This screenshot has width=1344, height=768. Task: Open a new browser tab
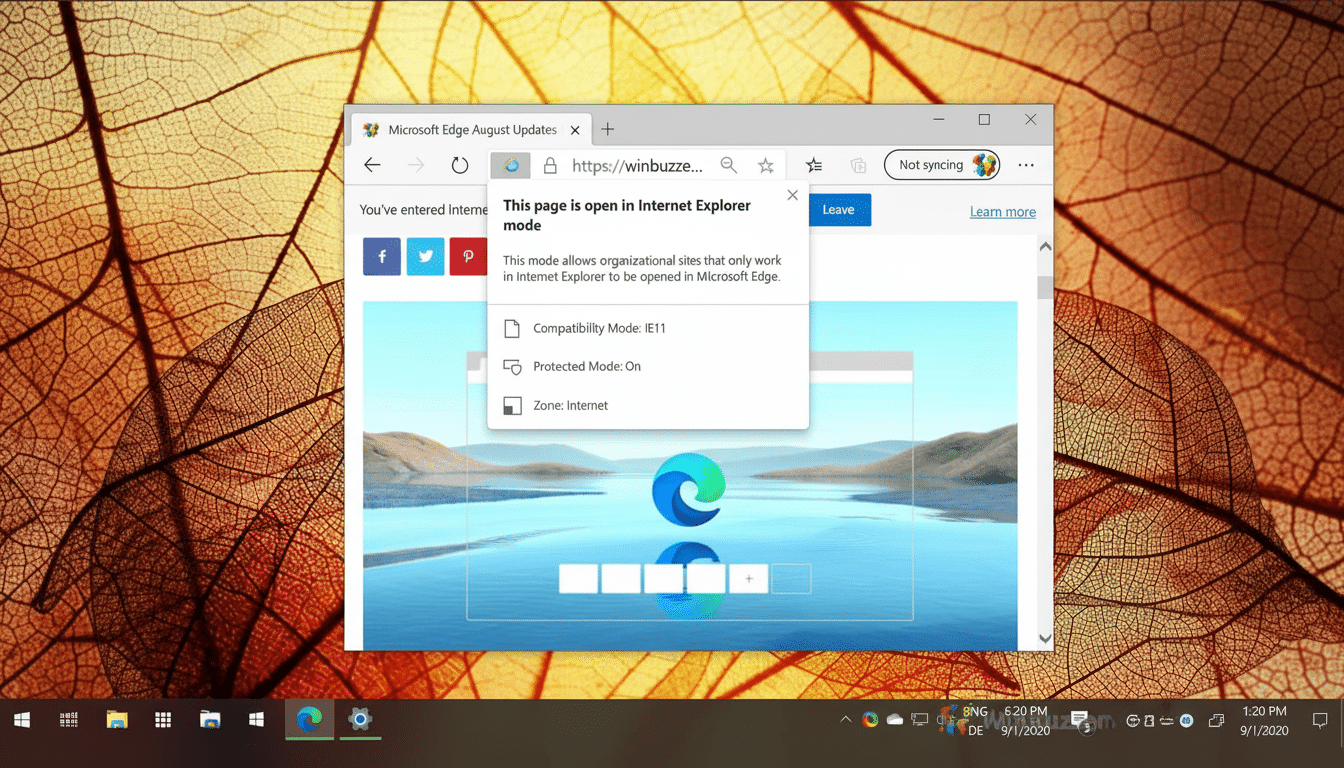click(x=607, y=129)
